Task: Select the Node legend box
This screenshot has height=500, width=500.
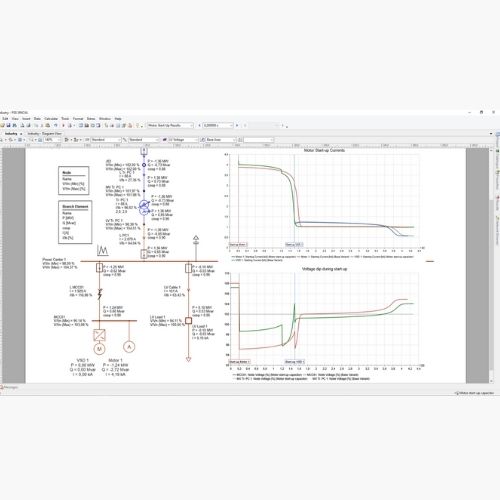Action: (x=74, y=180)
